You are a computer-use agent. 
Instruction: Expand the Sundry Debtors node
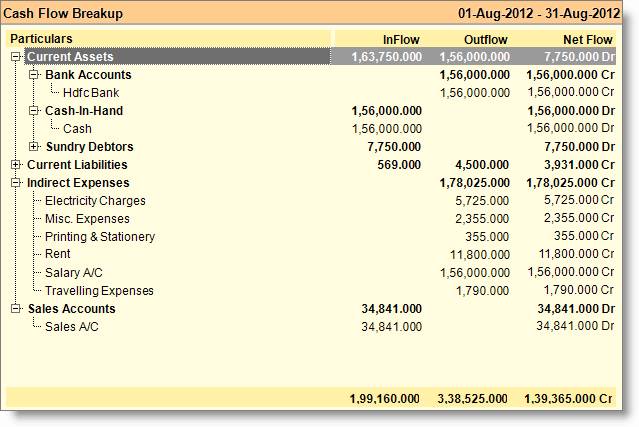tap(34, 146)
